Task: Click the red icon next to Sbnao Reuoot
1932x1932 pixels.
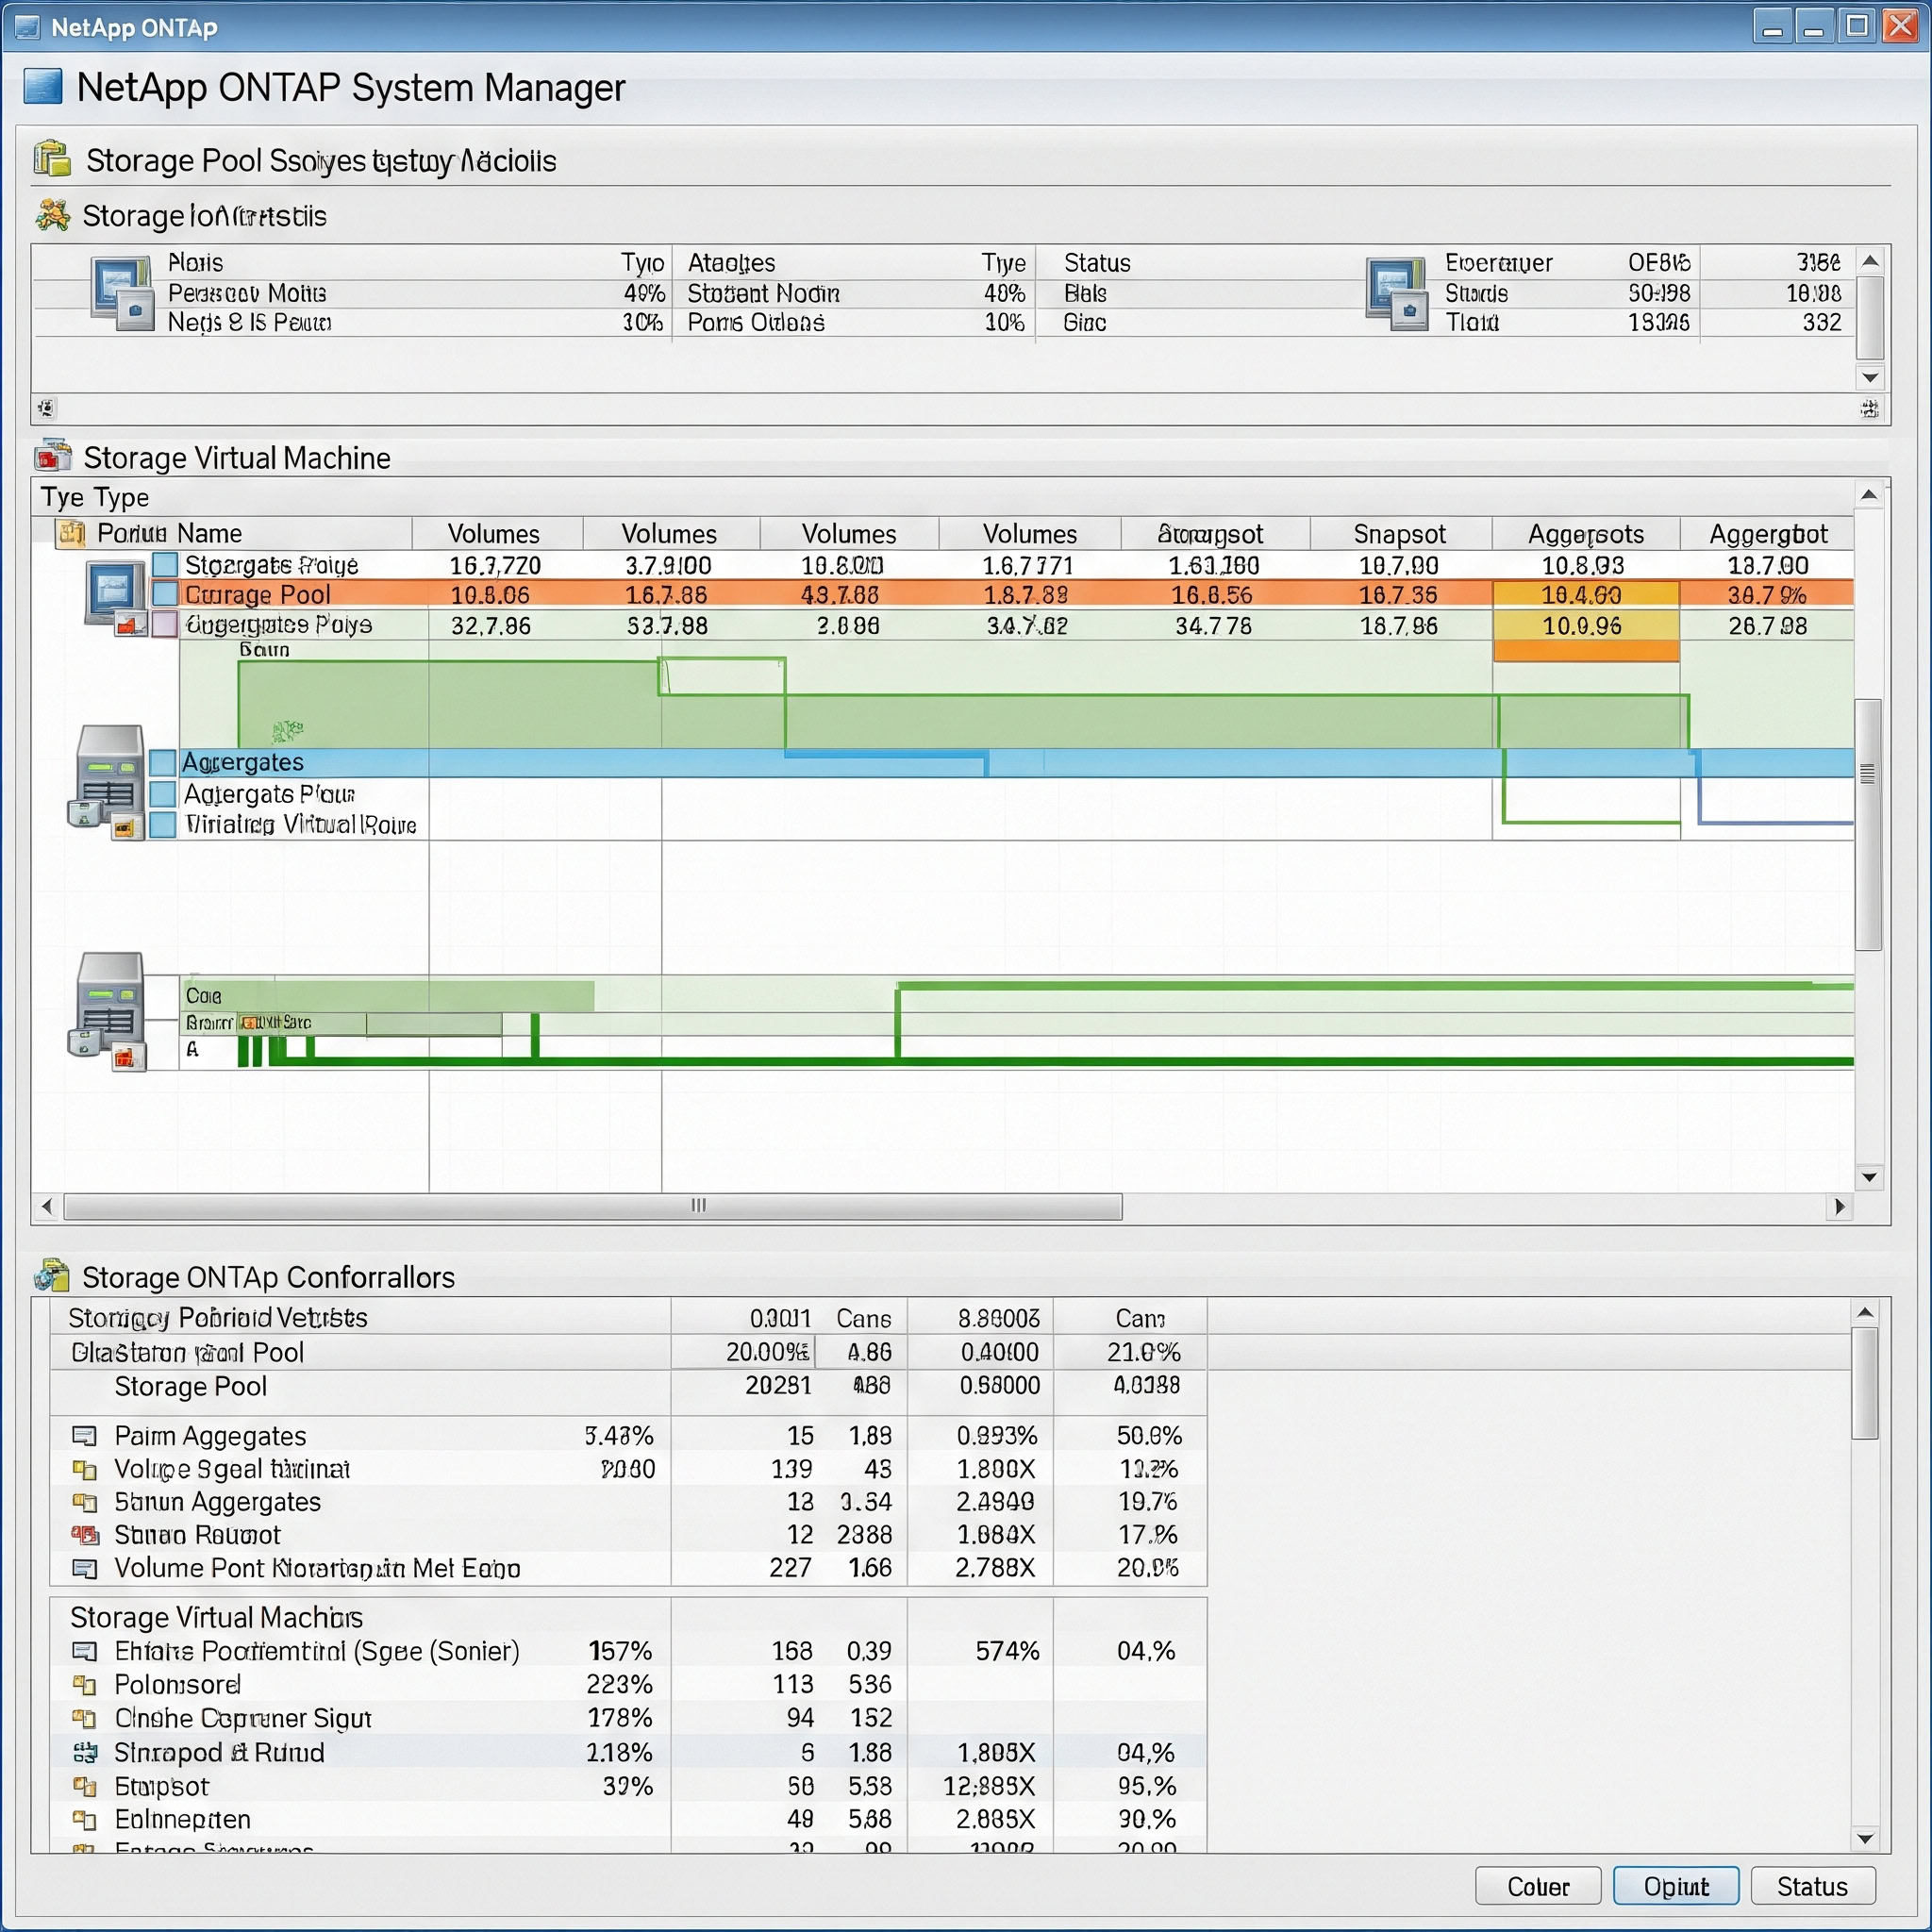Action: pyautogui.click(x=85, y=1535)
